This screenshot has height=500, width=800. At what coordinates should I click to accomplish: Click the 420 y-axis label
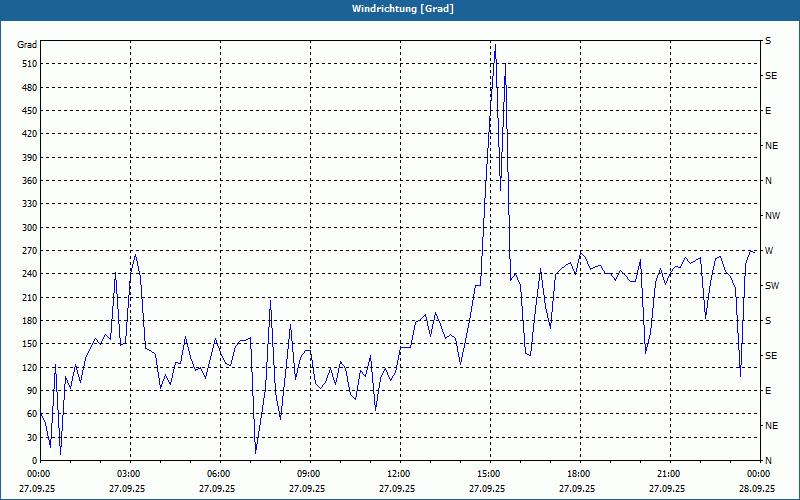point(29,134)
